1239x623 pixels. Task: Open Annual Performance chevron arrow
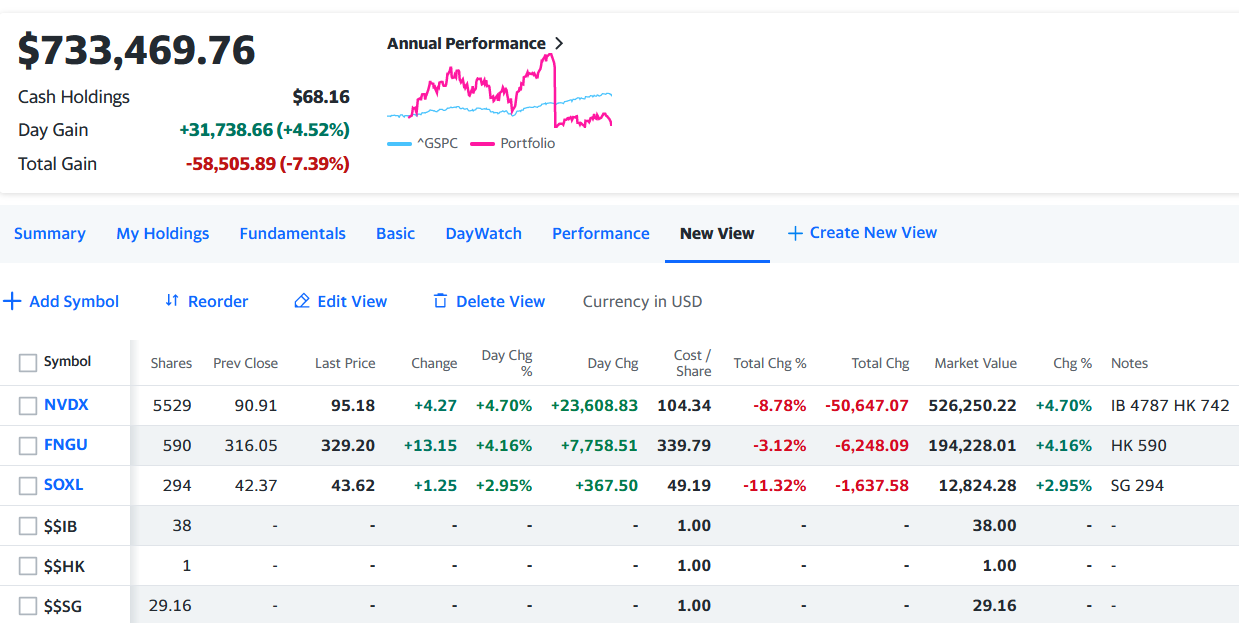click(x=559, y=44)
